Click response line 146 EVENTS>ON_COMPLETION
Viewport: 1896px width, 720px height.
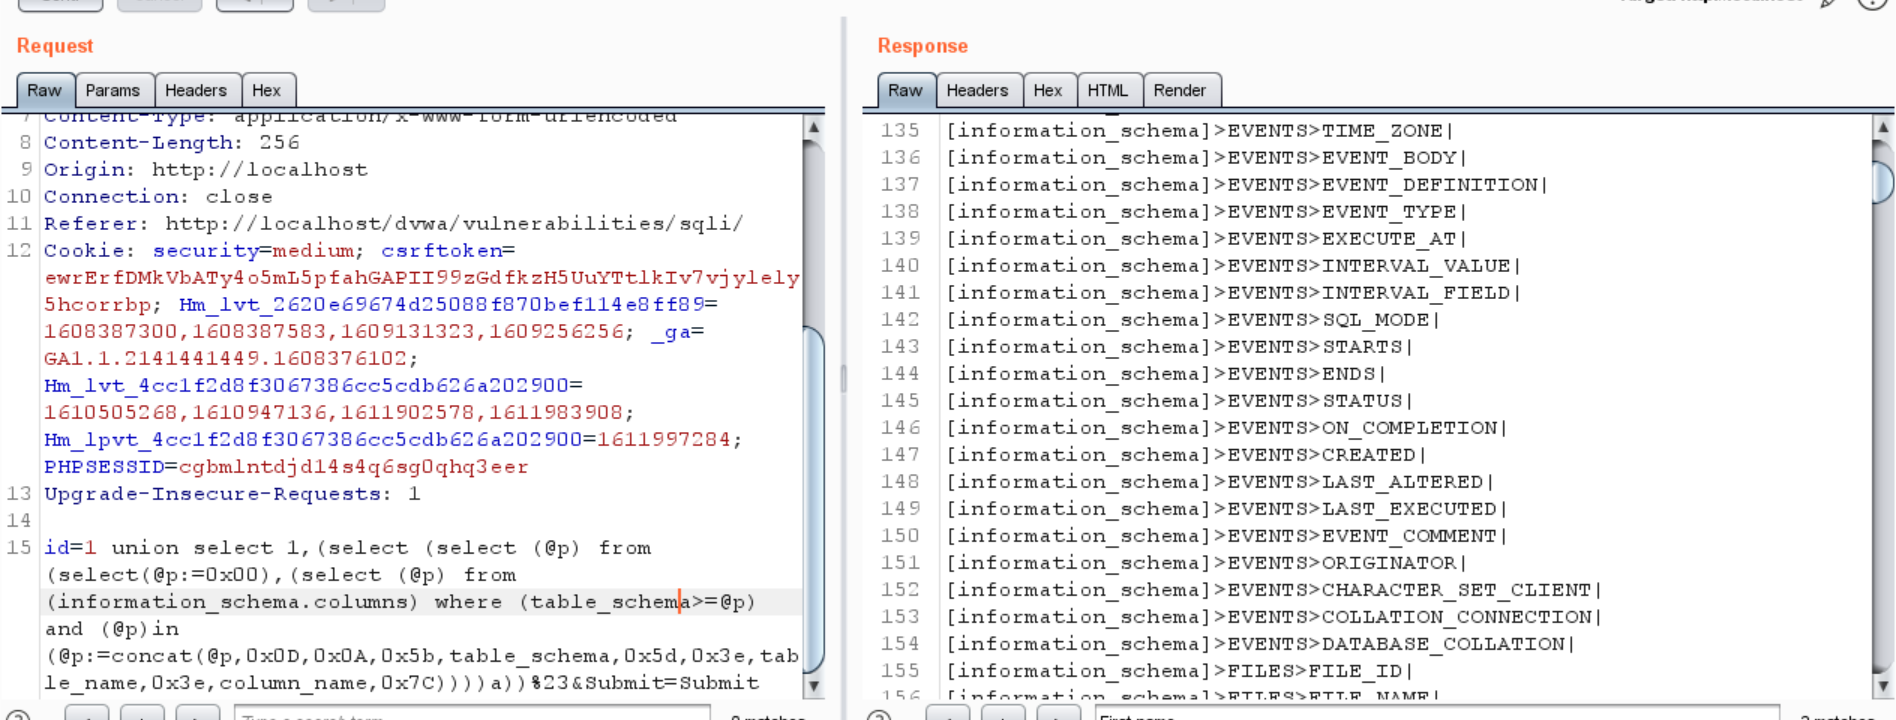[1227, 428]
